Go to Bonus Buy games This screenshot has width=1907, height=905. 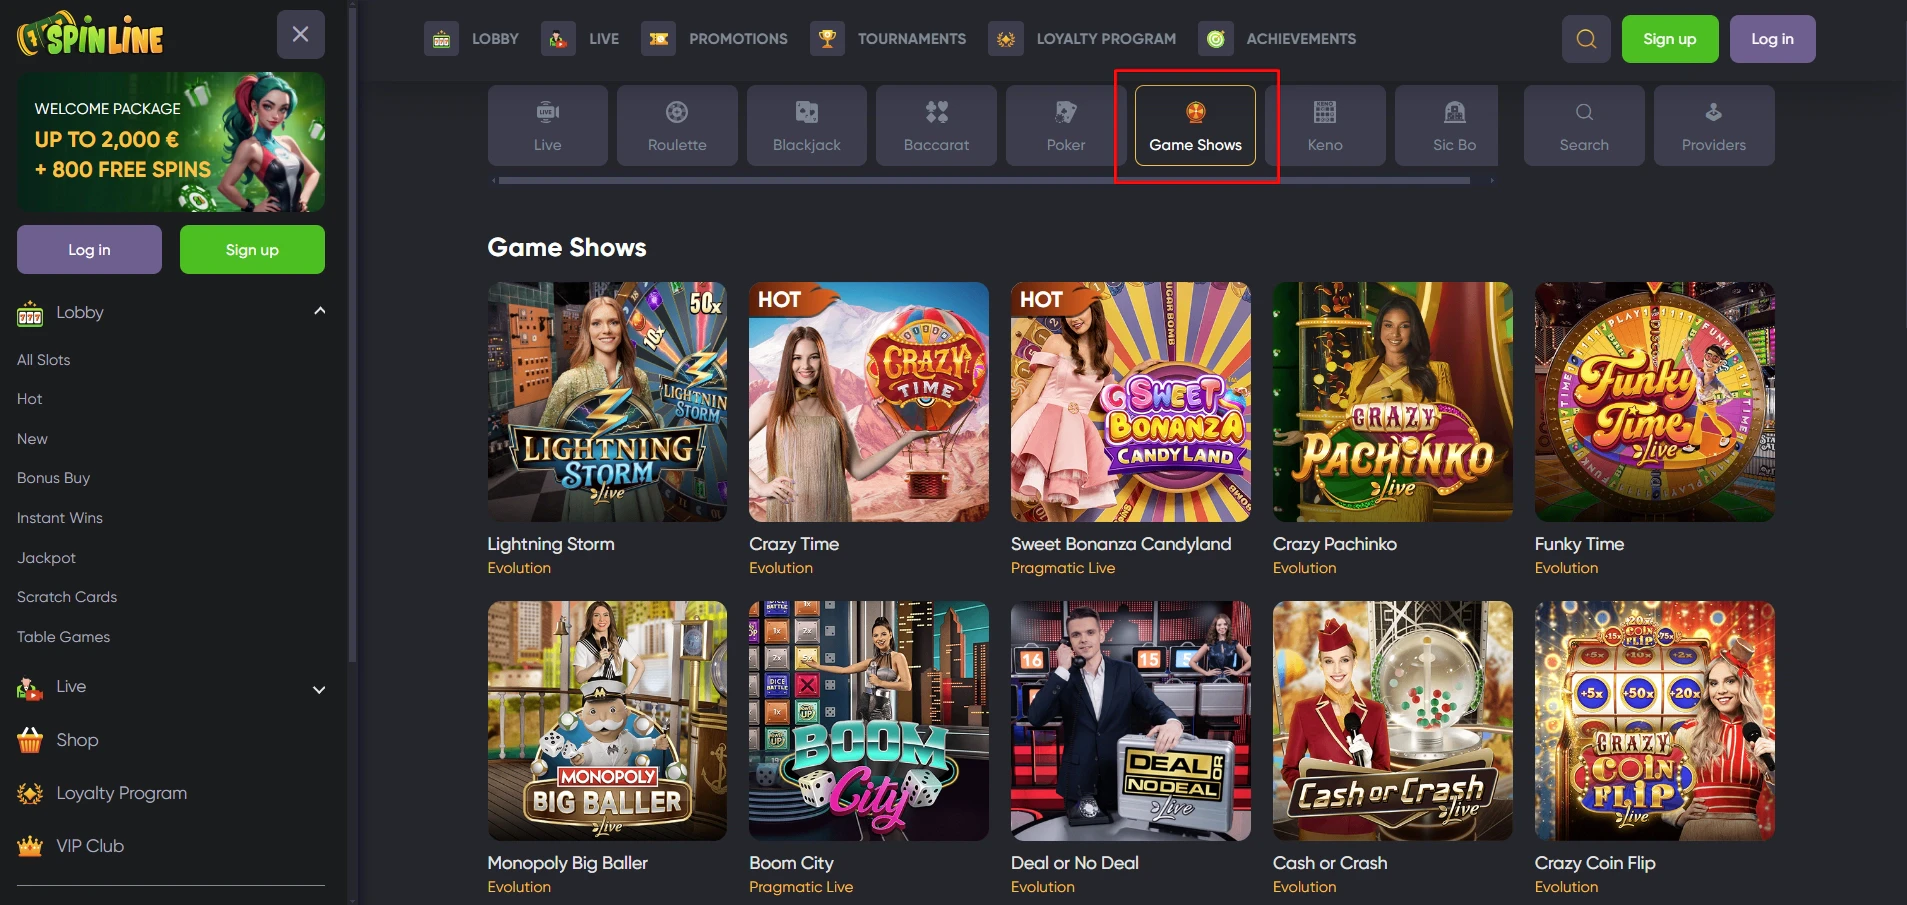[54, 478]
